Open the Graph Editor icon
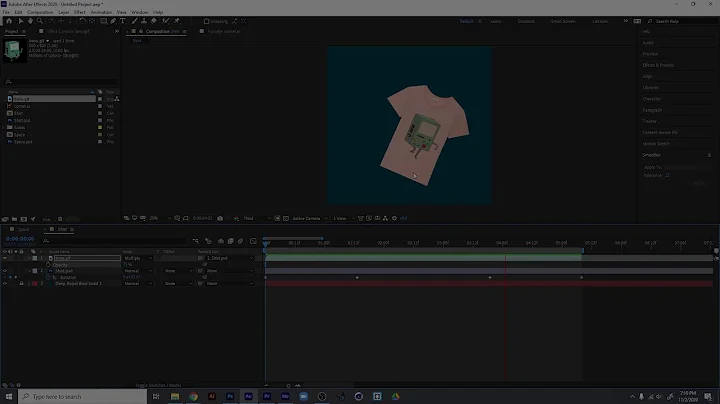Image resolution: width=720 pixels, height=404 pixels. [253, 241]
